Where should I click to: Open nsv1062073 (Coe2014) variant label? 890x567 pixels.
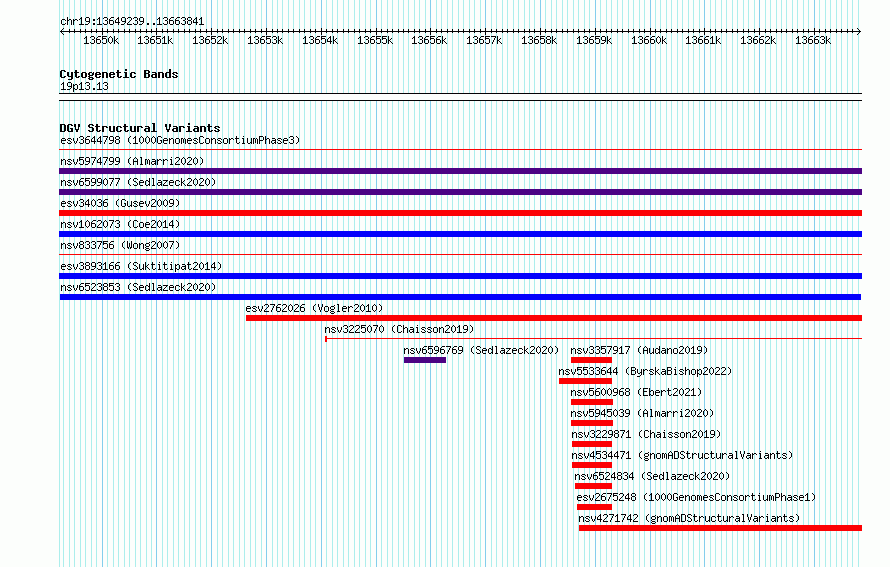coord(120,224)
